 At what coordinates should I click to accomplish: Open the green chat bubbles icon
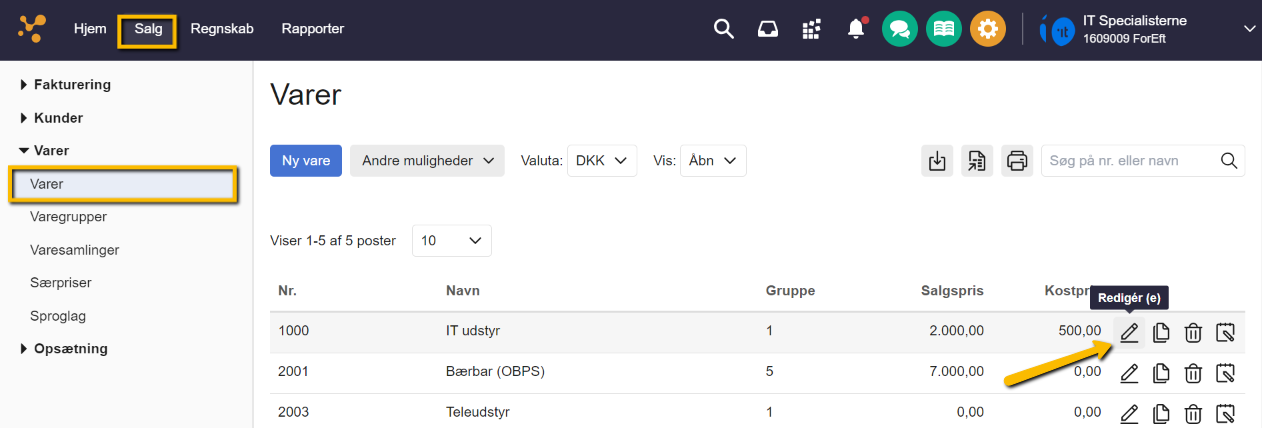(900, 29)
